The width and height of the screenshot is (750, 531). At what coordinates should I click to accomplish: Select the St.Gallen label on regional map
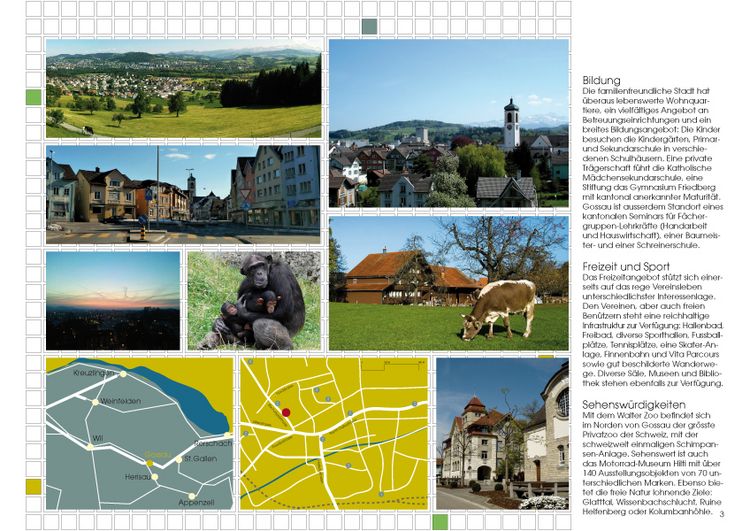pyautogui.click(x=200, y=459)
